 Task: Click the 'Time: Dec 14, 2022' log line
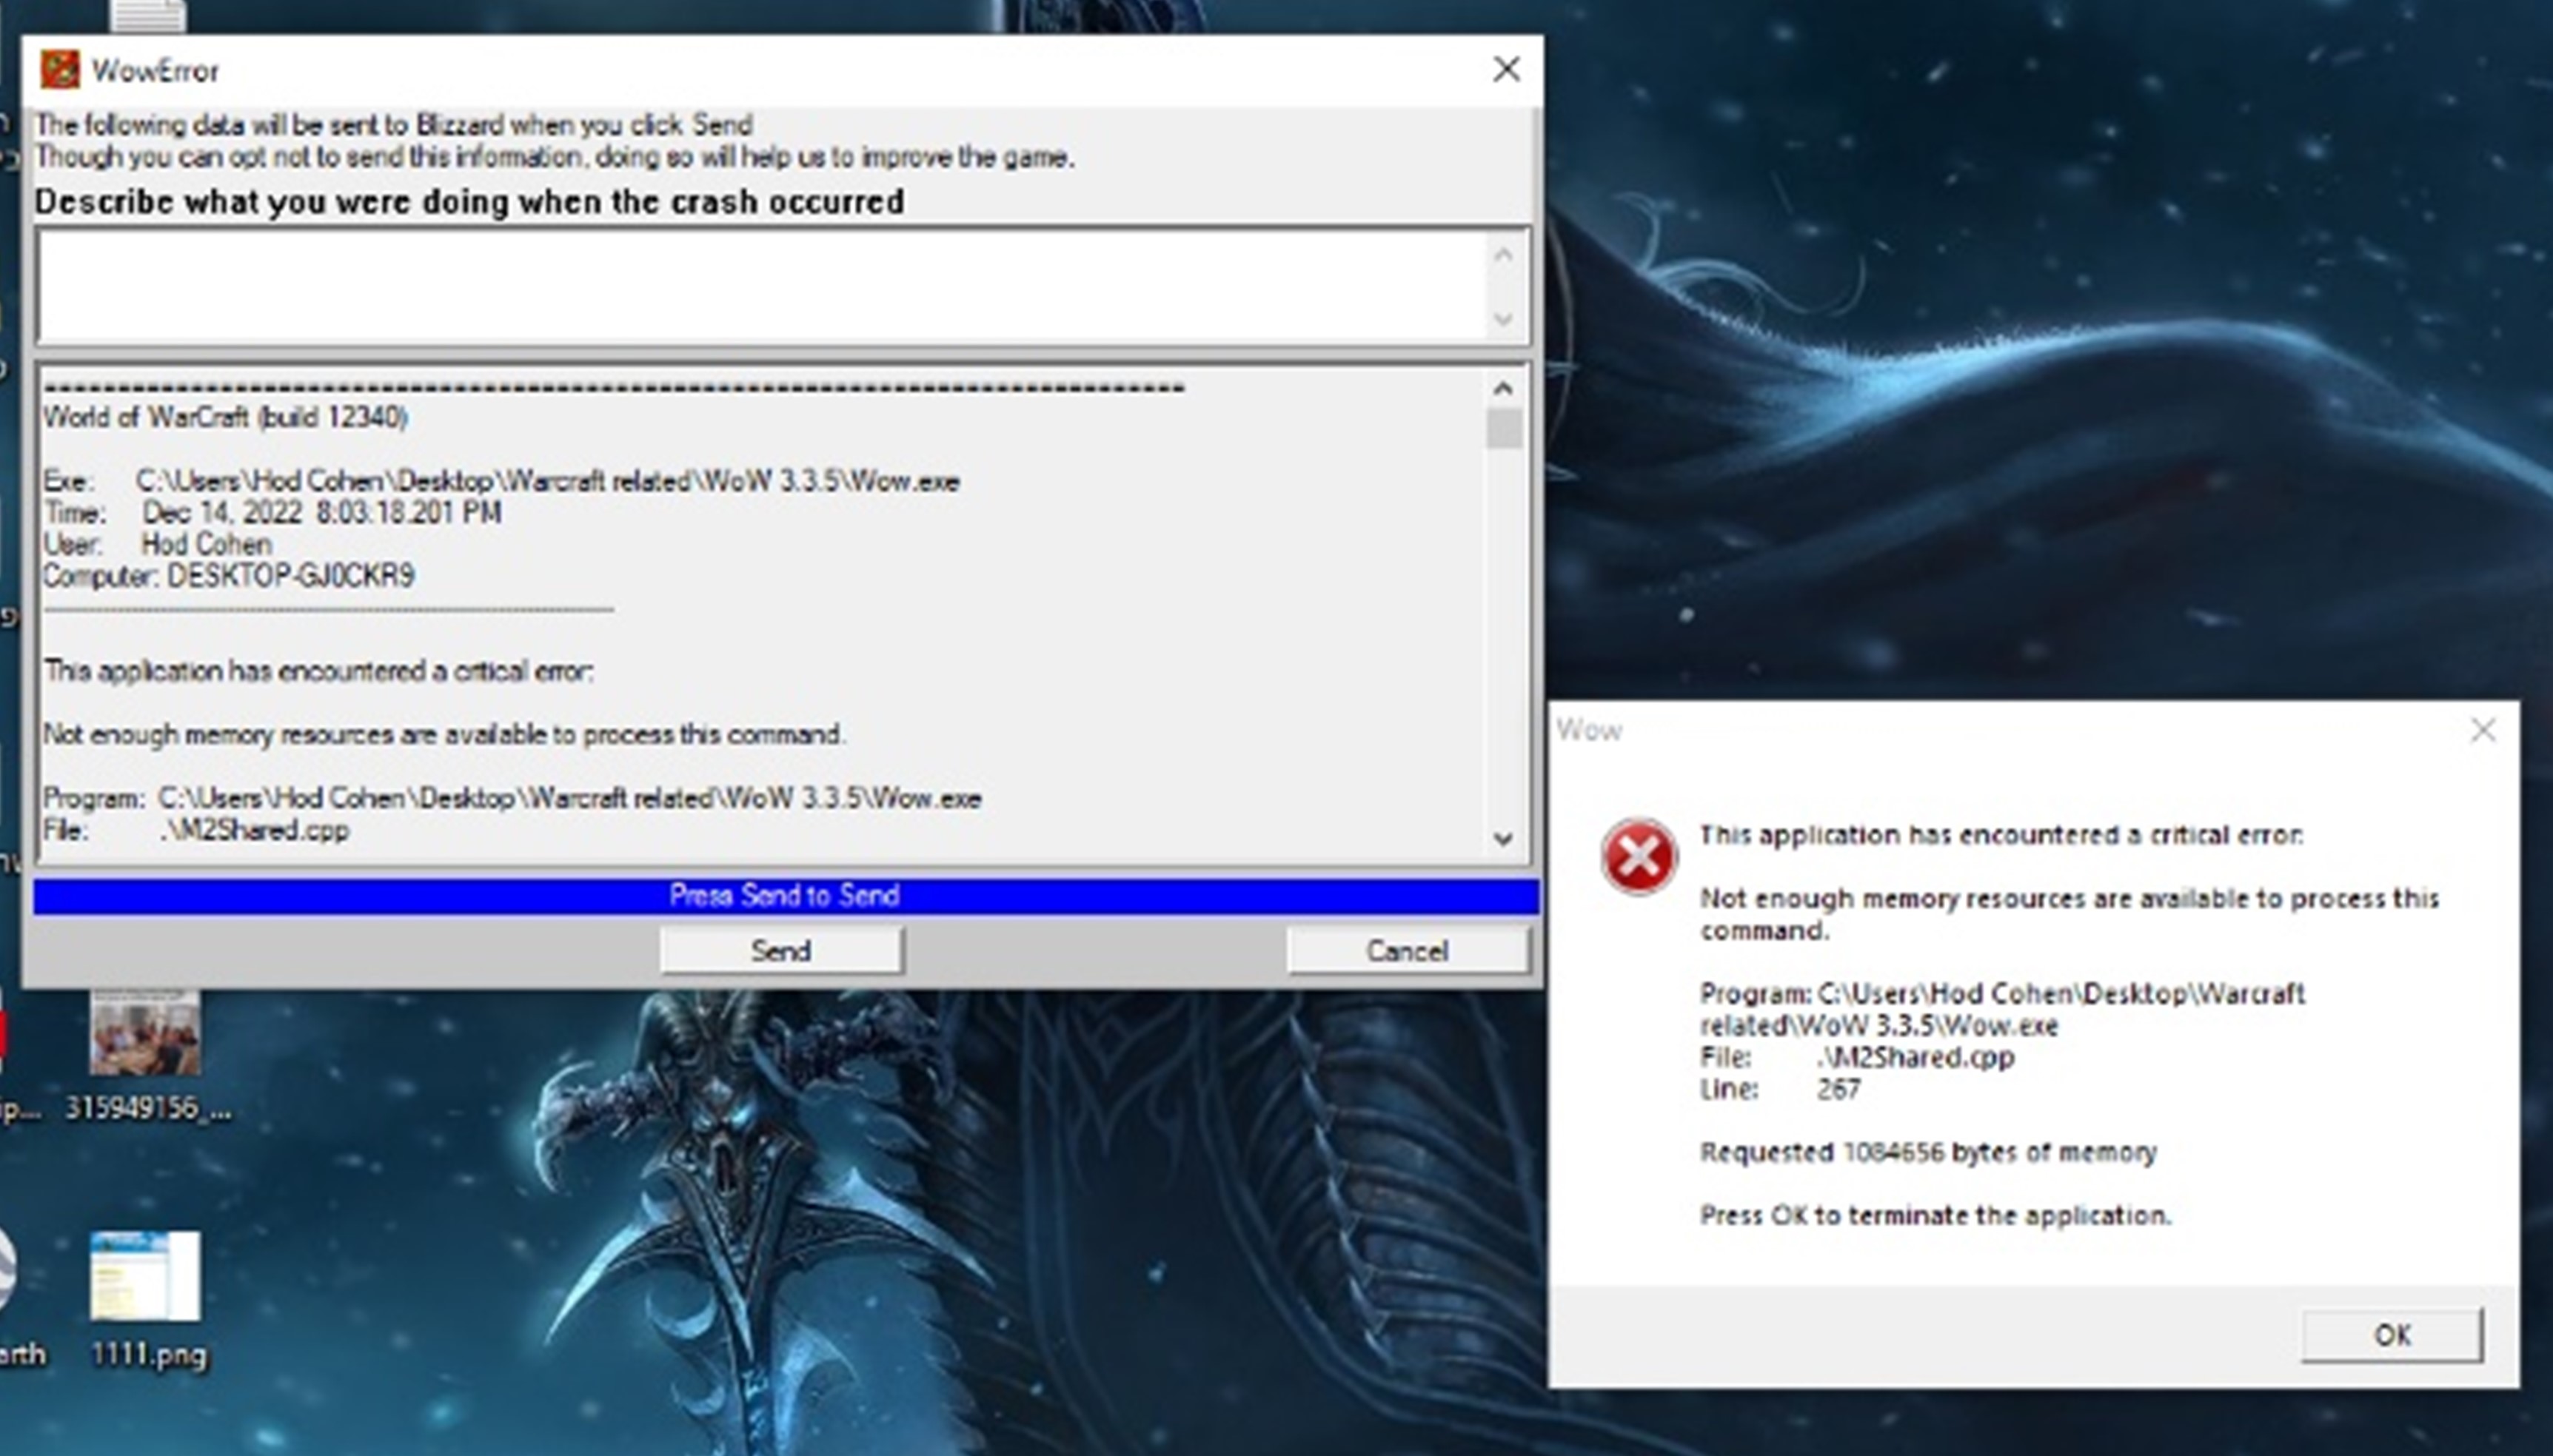point(273,512)
